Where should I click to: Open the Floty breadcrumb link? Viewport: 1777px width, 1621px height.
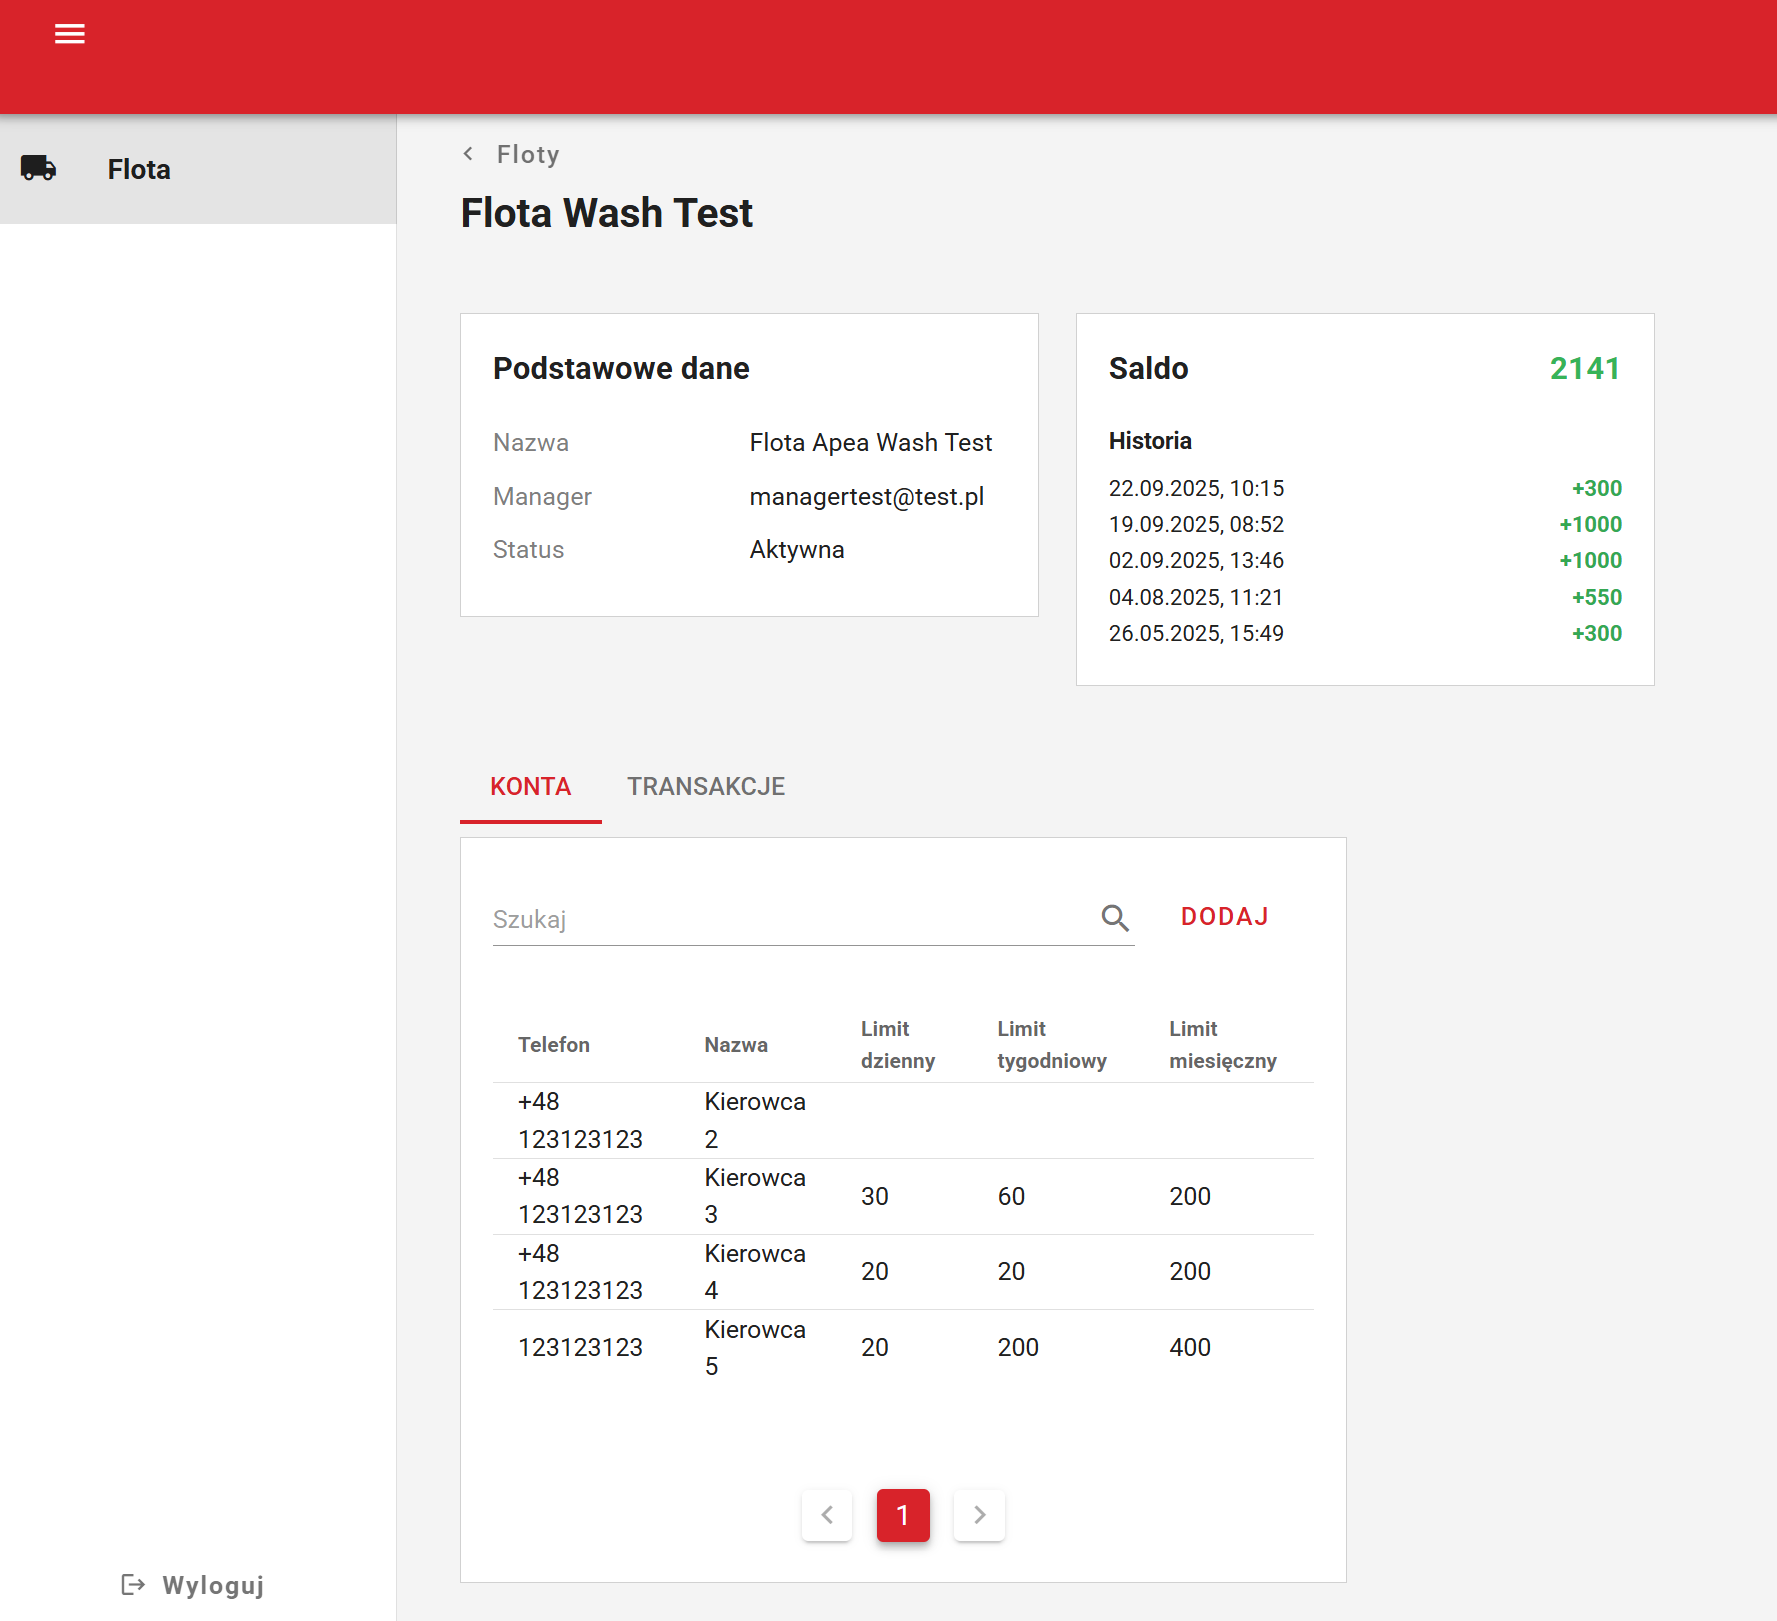pos(528,155)
